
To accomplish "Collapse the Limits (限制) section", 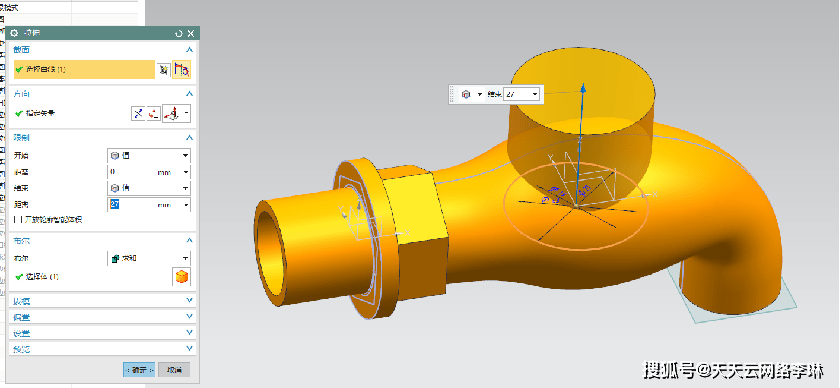I will 189,138.
